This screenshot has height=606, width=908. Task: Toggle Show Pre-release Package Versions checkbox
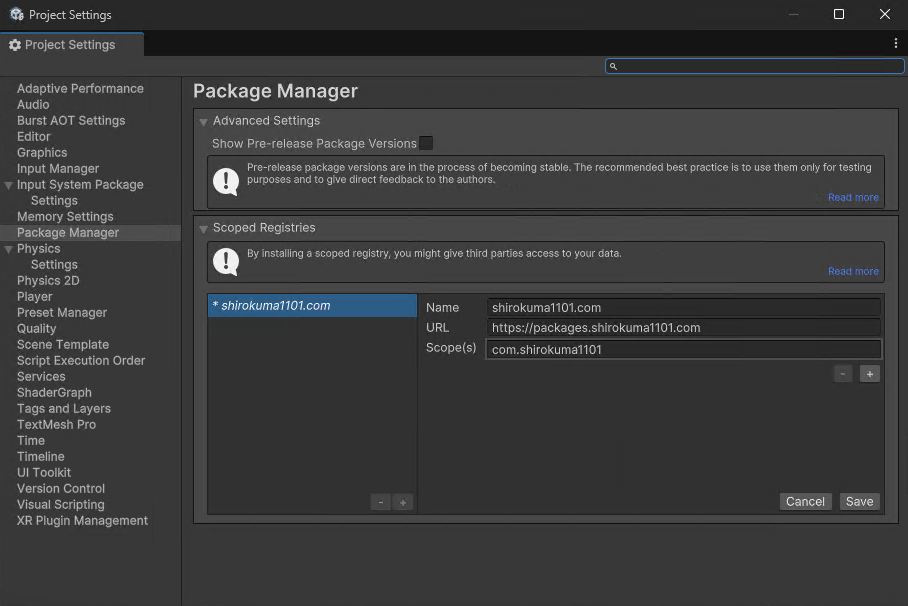click(426, 143)
